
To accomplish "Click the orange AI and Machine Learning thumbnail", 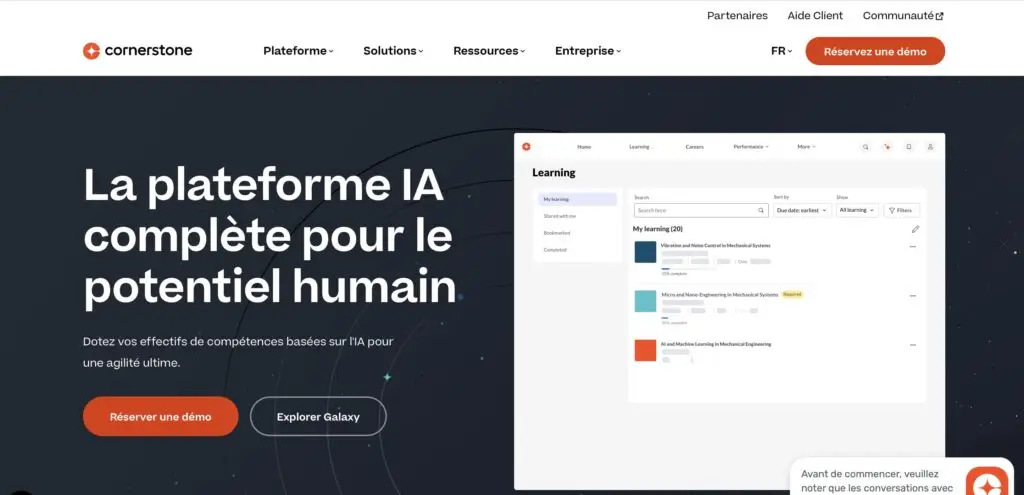I will (645, 350).
